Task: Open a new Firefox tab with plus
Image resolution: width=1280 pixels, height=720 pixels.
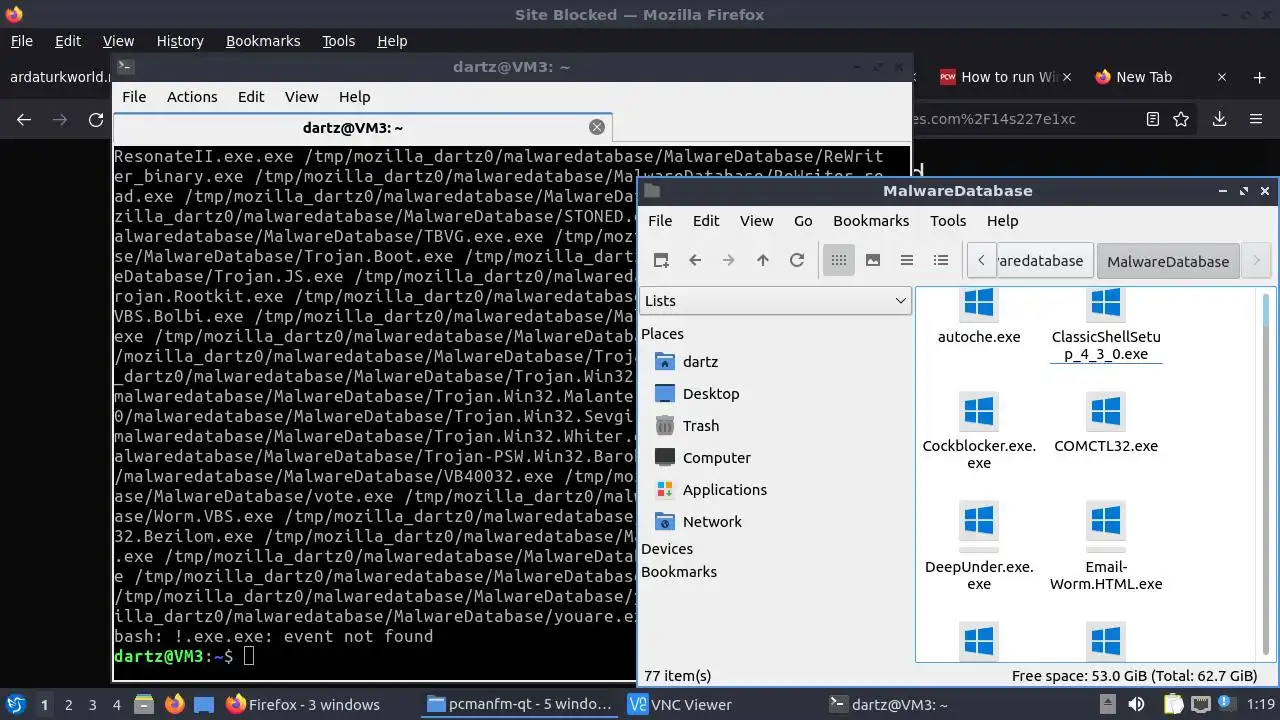Action: pos(1259,77)
